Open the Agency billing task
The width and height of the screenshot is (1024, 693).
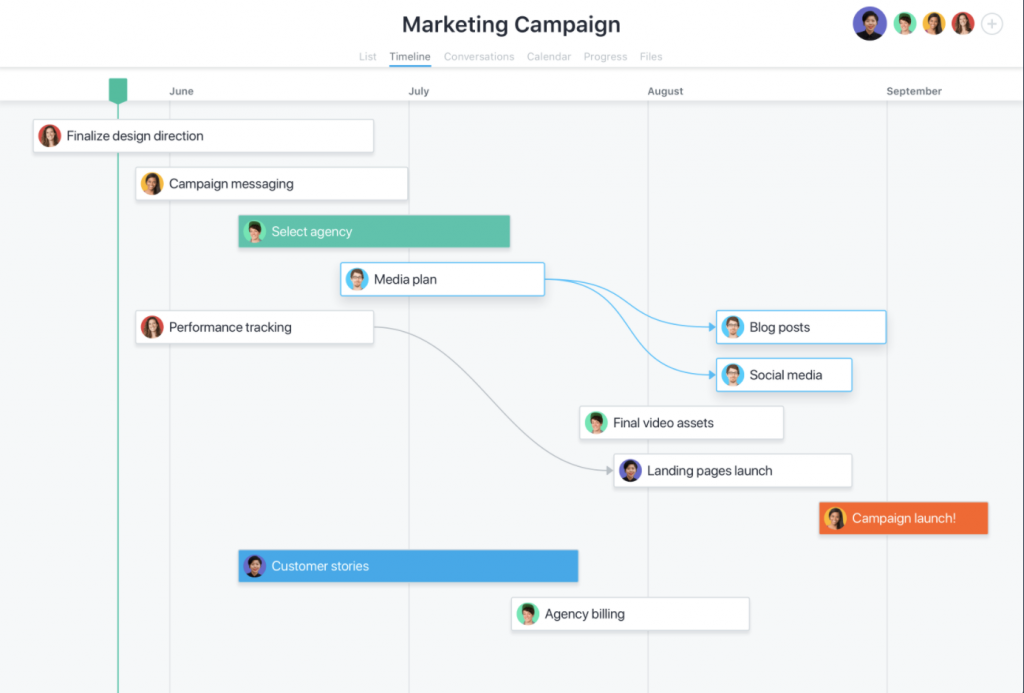pyautogui.click(x=630, y=614)
